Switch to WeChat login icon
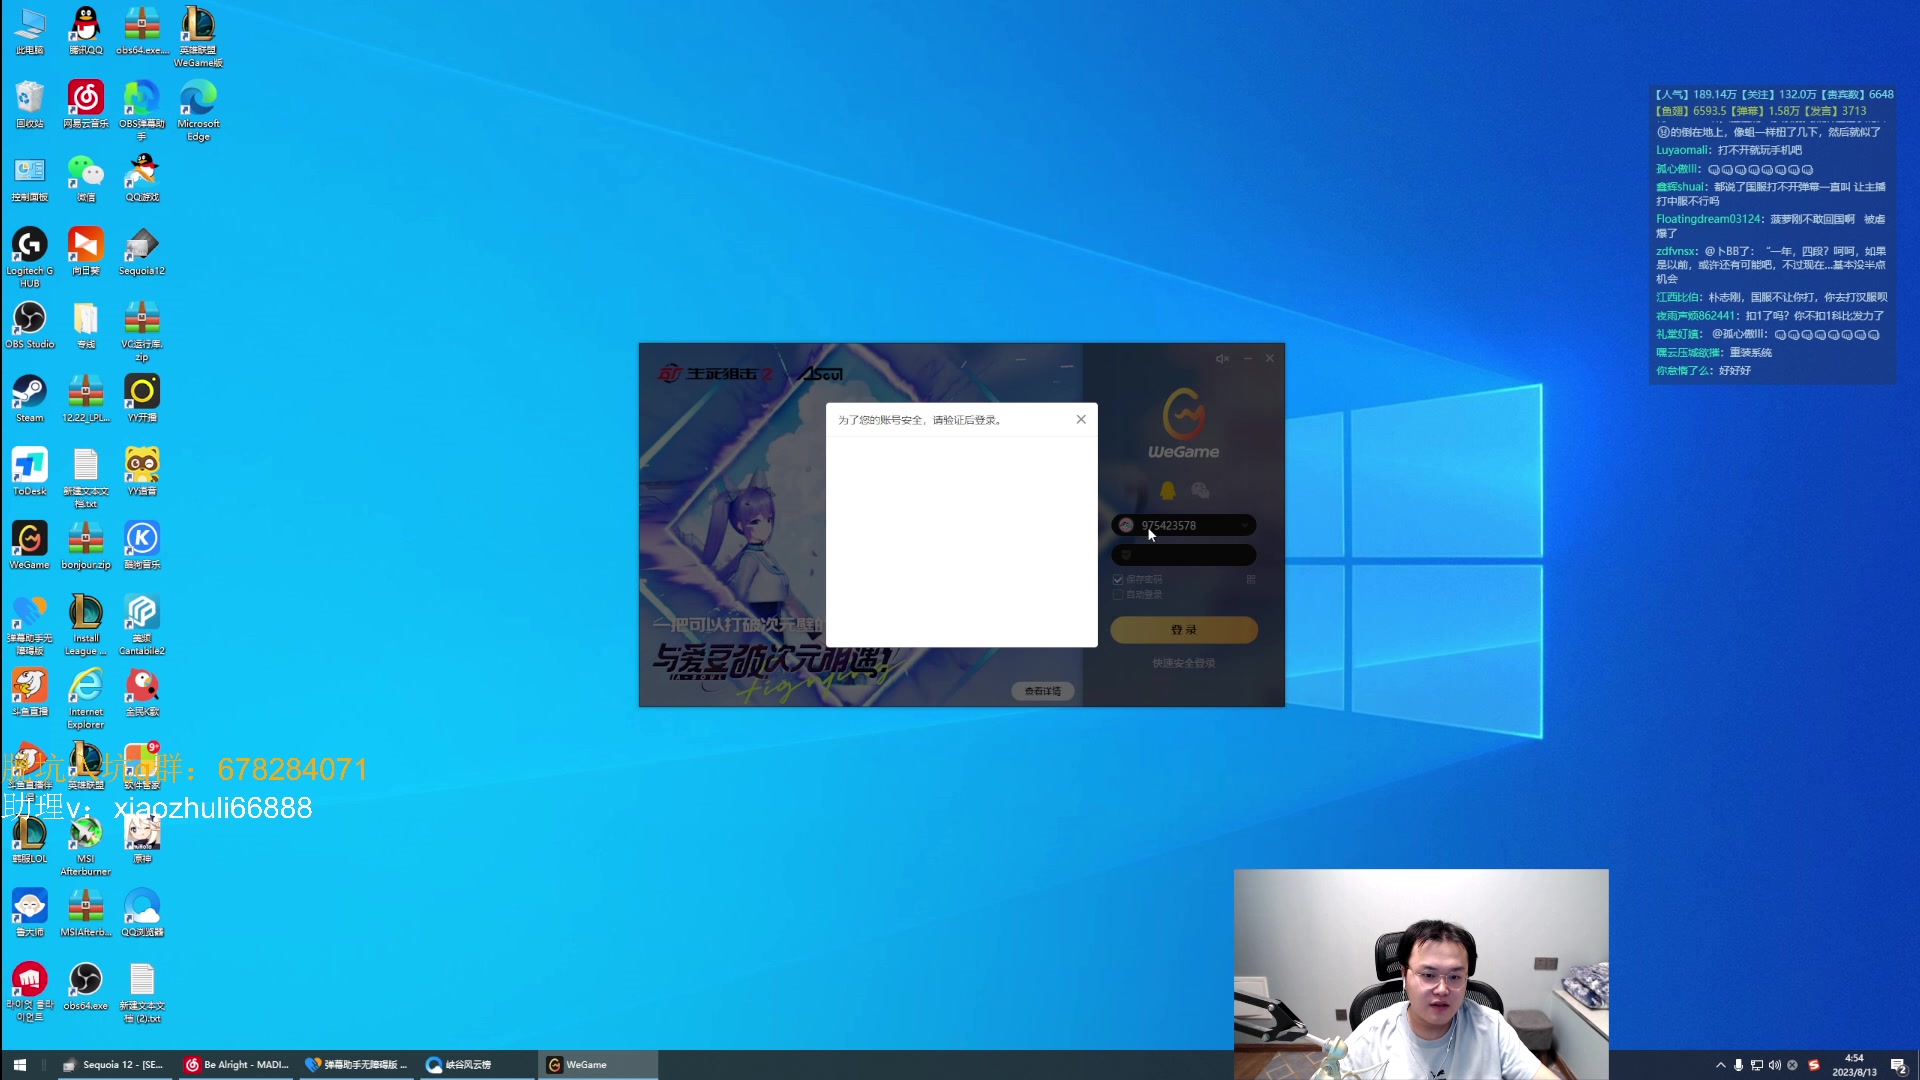The height and width of the screenshot is (1080, 1920). pos(1200,490)
